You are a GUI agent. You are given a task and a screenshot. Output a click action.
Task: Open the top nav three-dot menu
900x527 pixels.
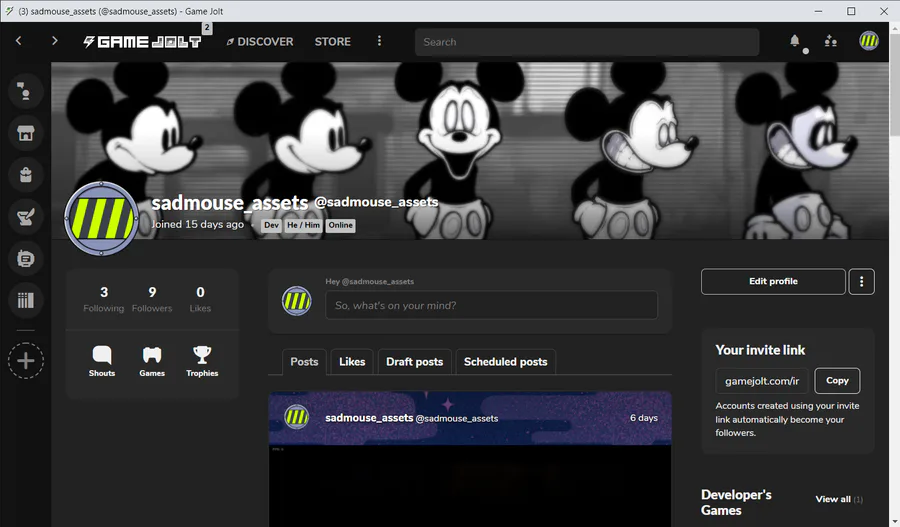tap(379, 41)
